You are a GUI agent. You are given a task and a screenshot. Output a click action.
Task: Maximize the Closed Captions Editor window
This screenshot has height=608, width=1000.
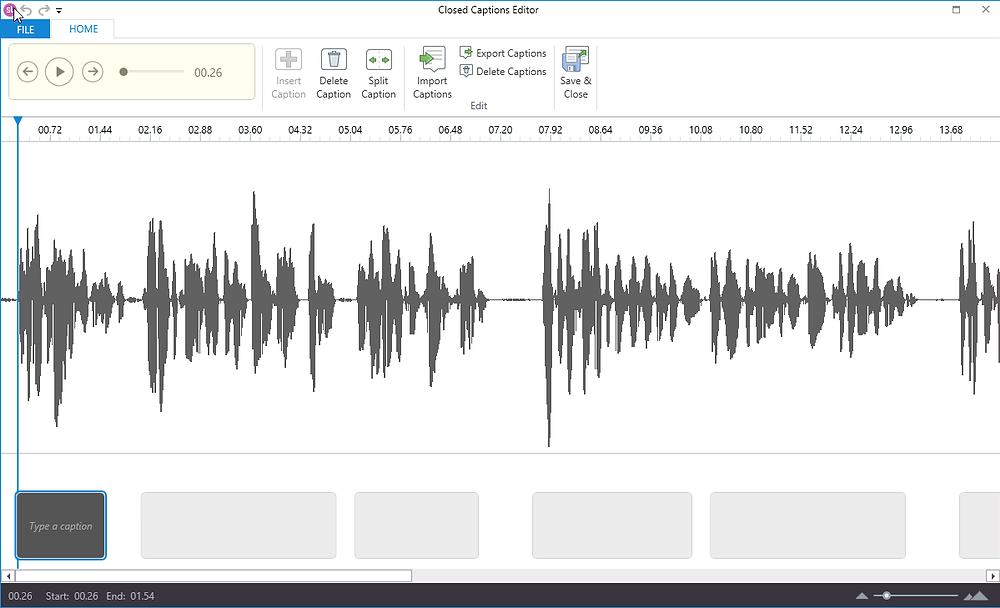click(956, 10)
